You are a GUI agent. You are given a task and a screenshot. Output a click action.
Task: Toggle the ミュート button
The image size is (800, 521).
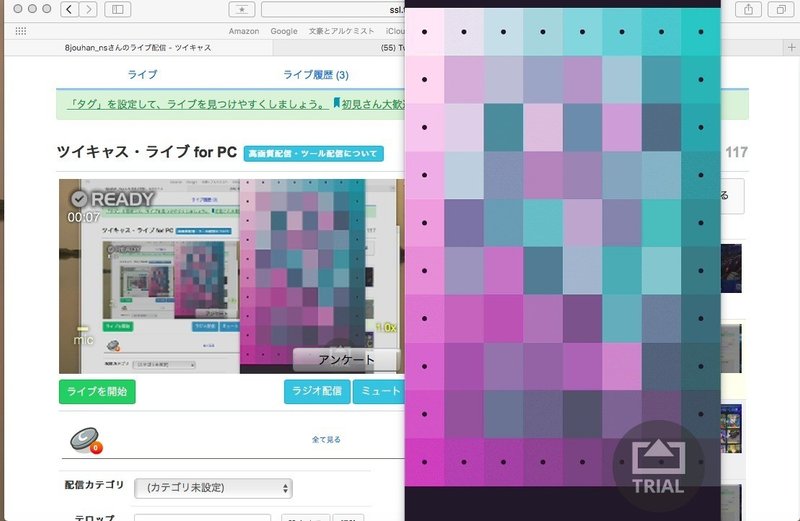(379, 391)
